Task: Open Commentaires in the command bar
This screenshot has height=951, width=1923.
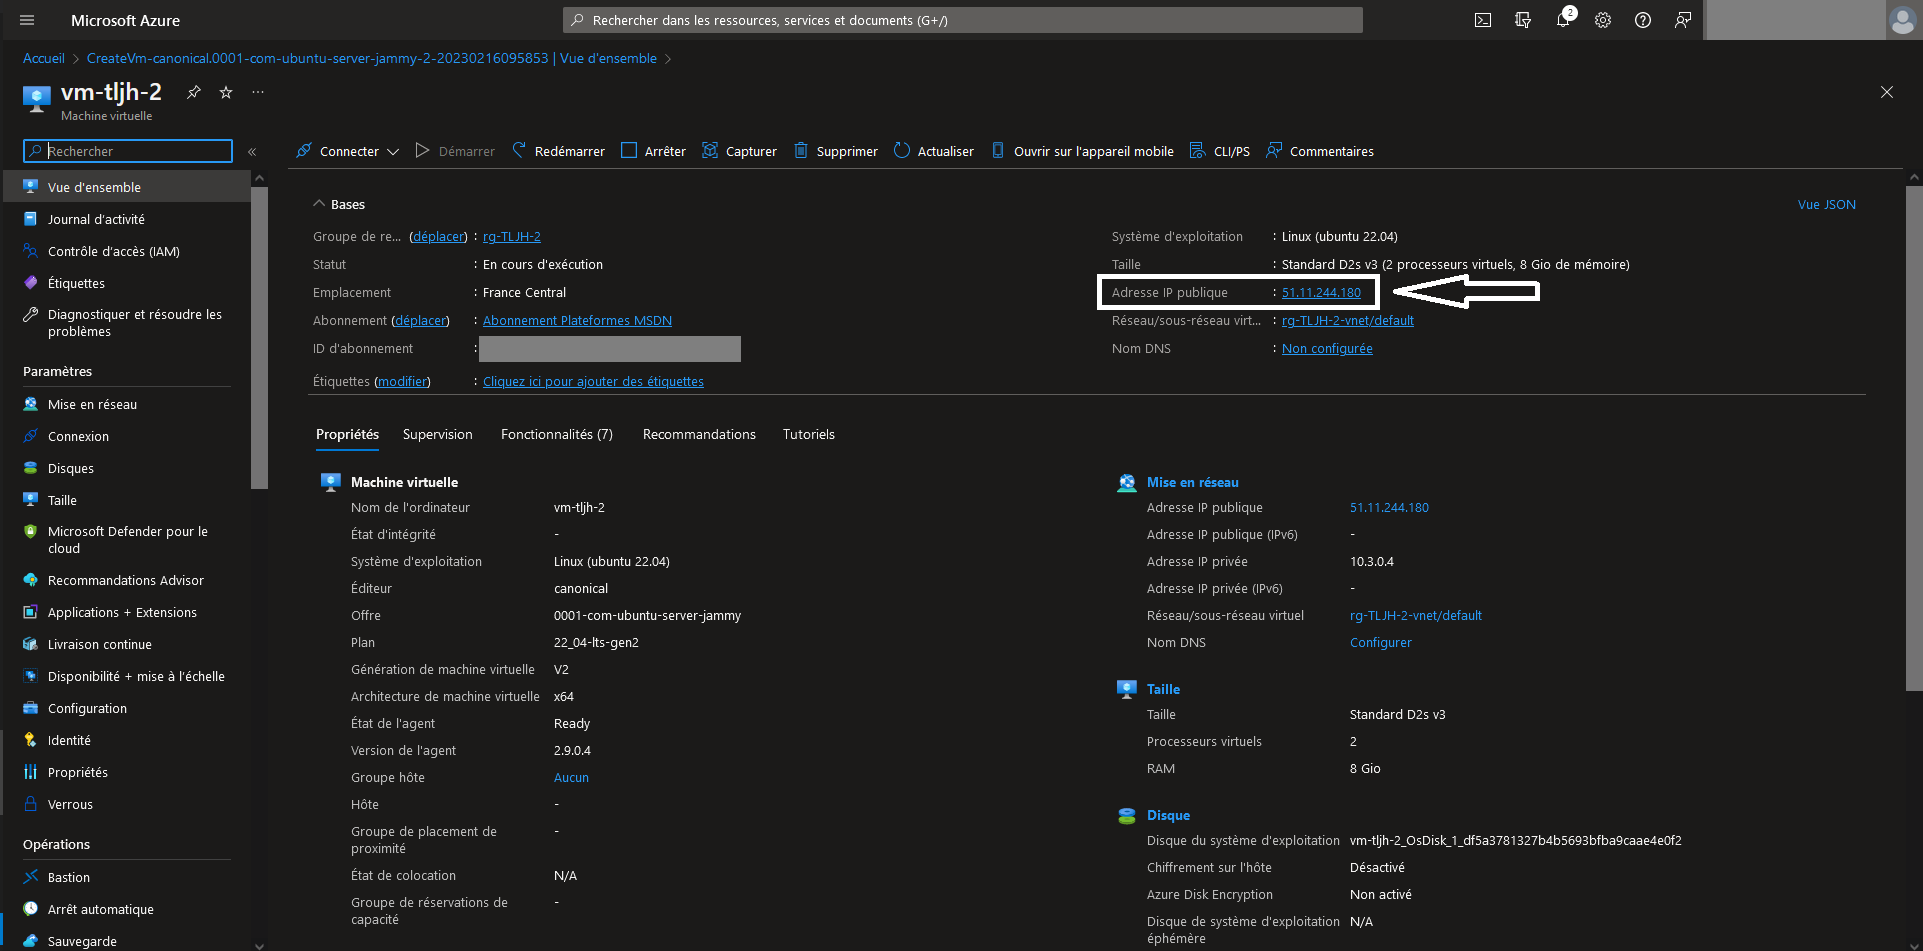Action: click(1320, 151)
